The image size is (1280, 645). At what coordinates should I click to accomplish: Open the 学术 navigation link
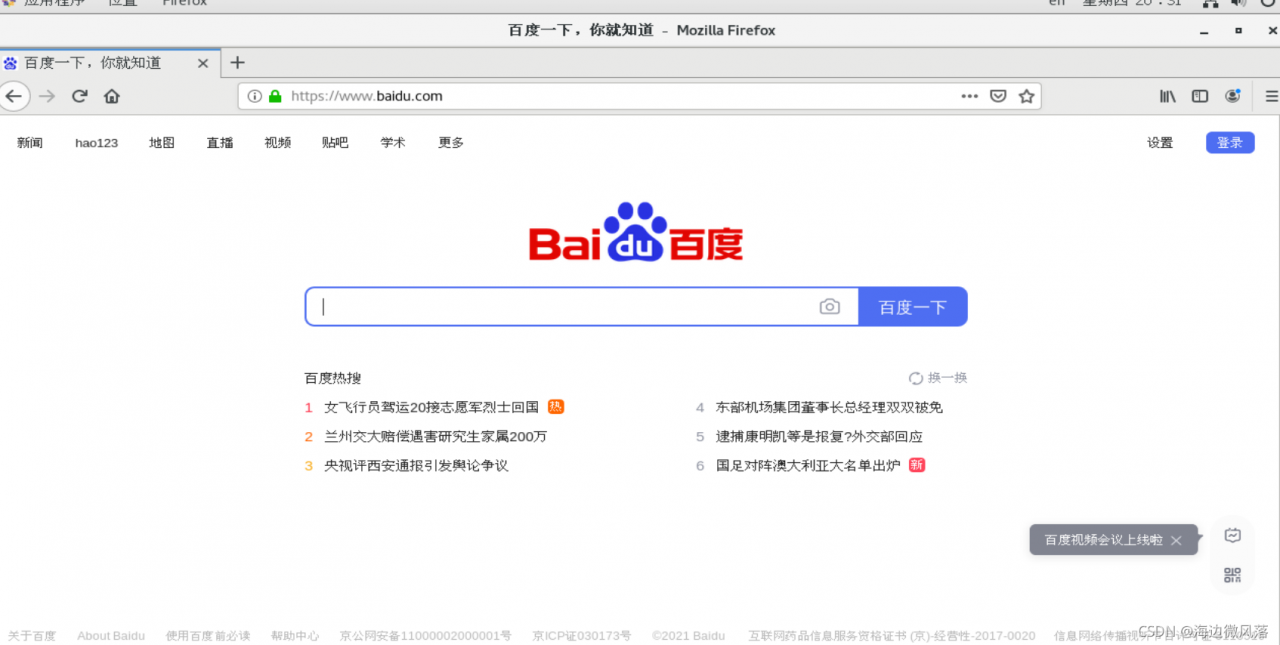coord(393,143)
